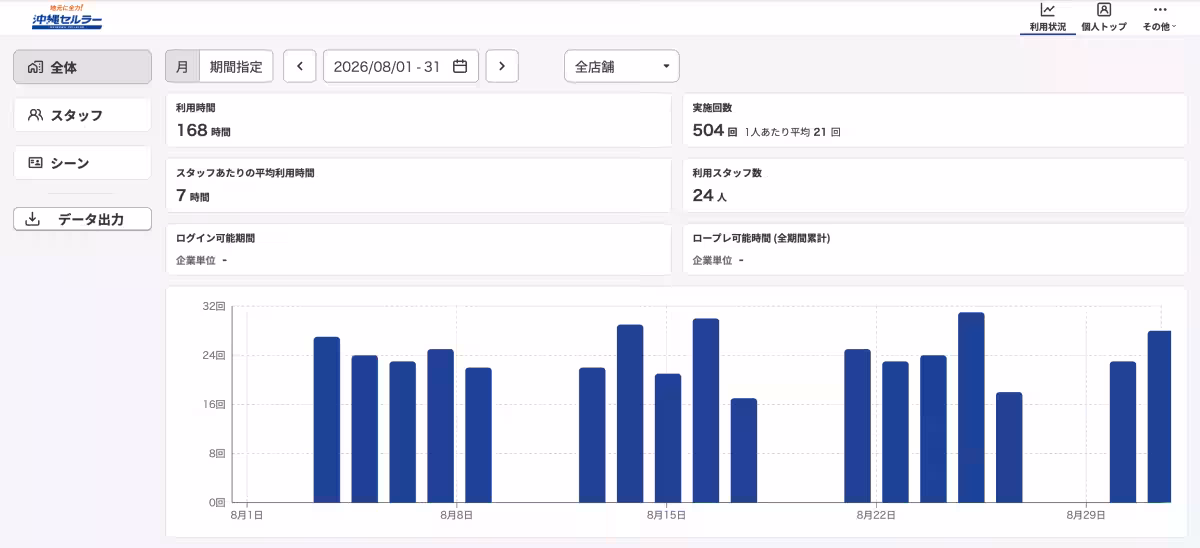
Task: Open 全店舗 store dropdown
Action: pos(622,66)
